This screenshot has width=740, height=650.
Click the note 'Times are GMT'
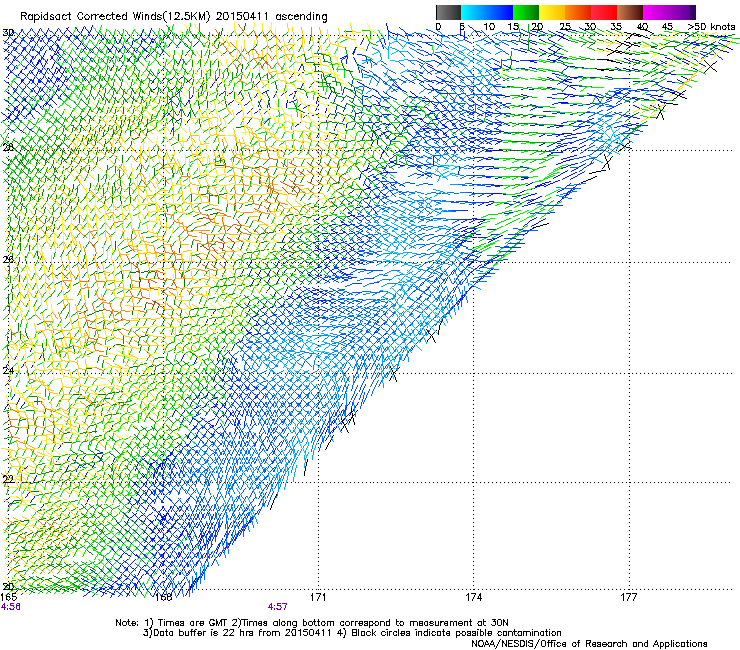[x=193, y=623]
